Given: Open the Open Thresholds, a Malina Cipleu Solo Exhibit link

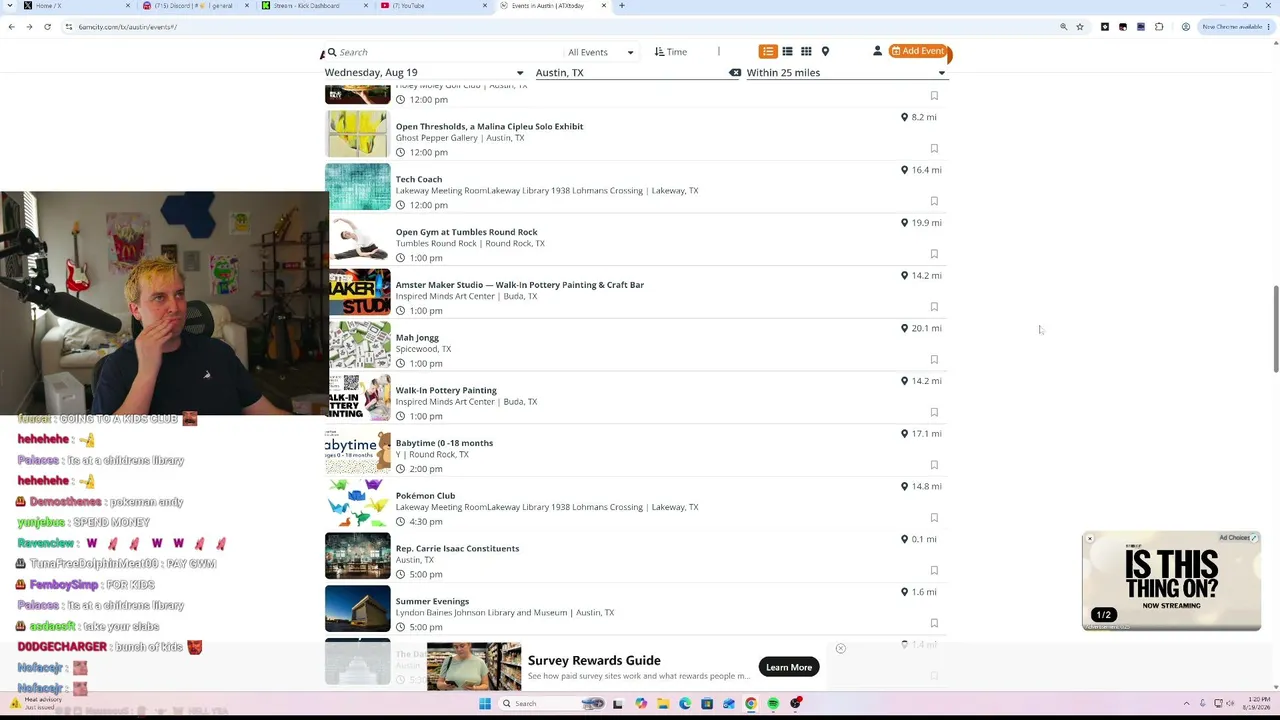Looking at the screenshot, I should click(x=489, y=127).
